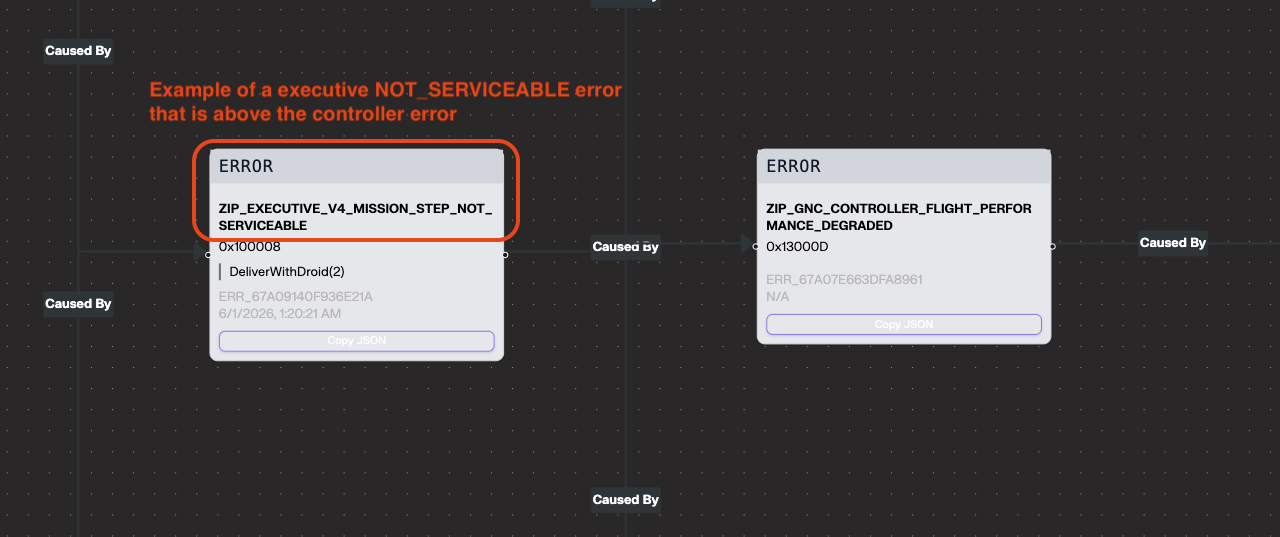This screenshot has height=537, width=1280.
Task: Click the Caused By label between the two error cards
Action: [x=625, y=246]
